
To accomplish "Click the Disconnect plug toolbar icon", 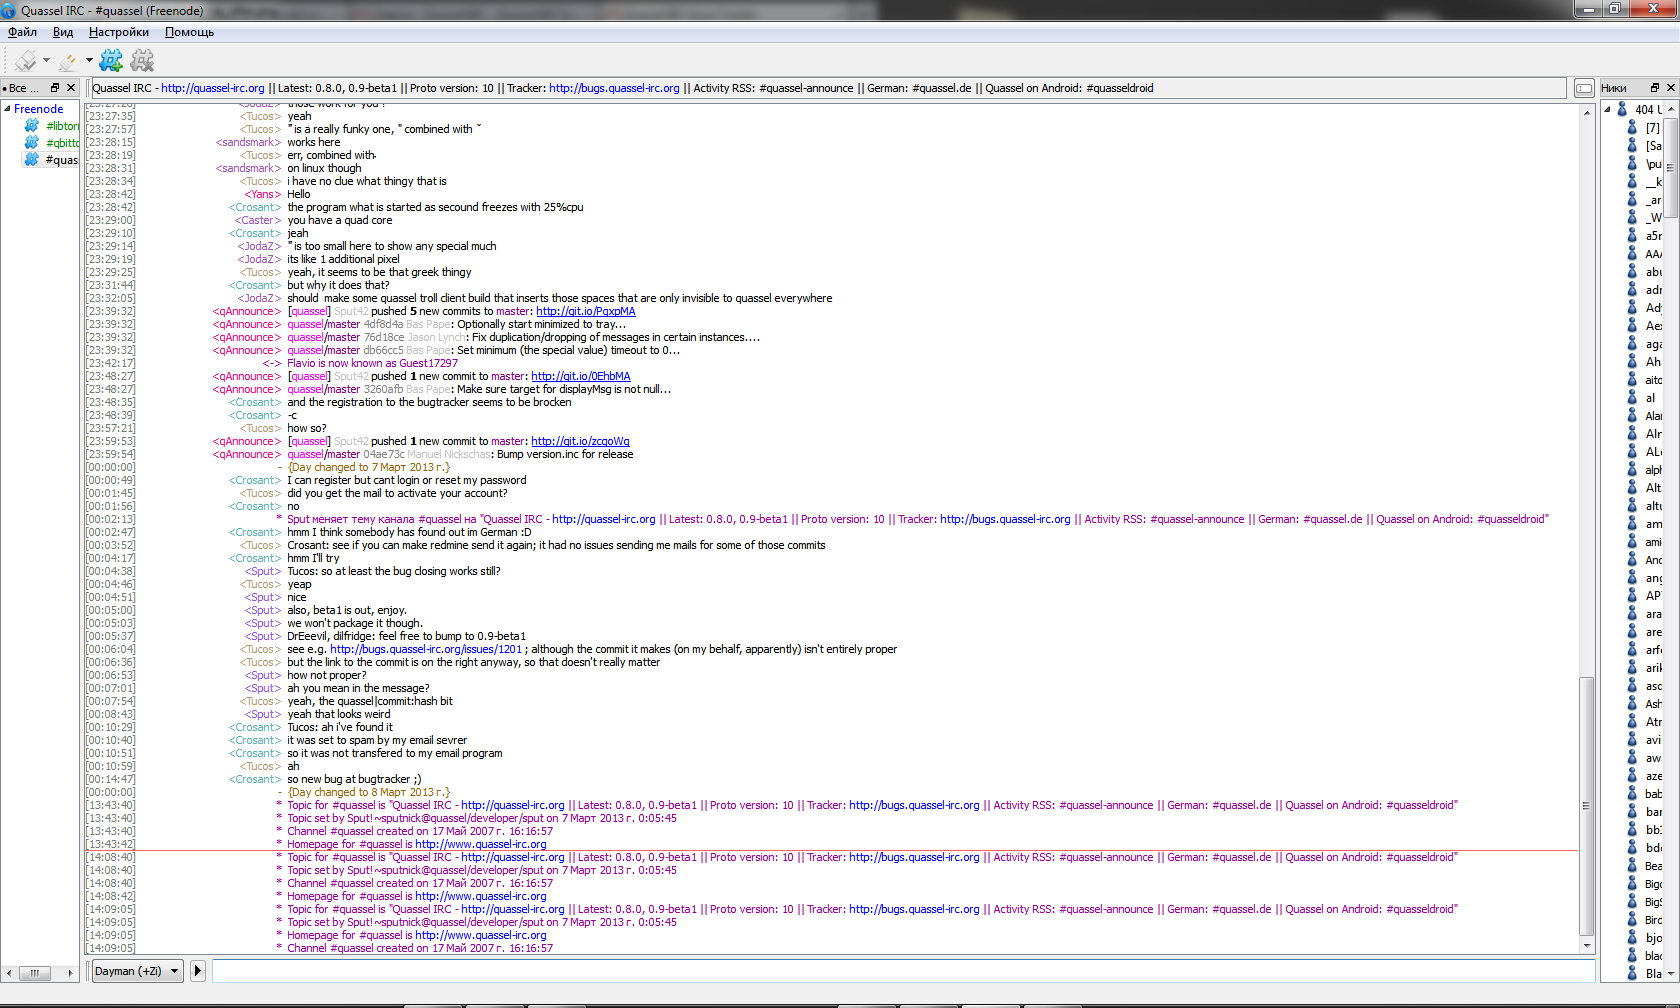I will click(68, 61).
